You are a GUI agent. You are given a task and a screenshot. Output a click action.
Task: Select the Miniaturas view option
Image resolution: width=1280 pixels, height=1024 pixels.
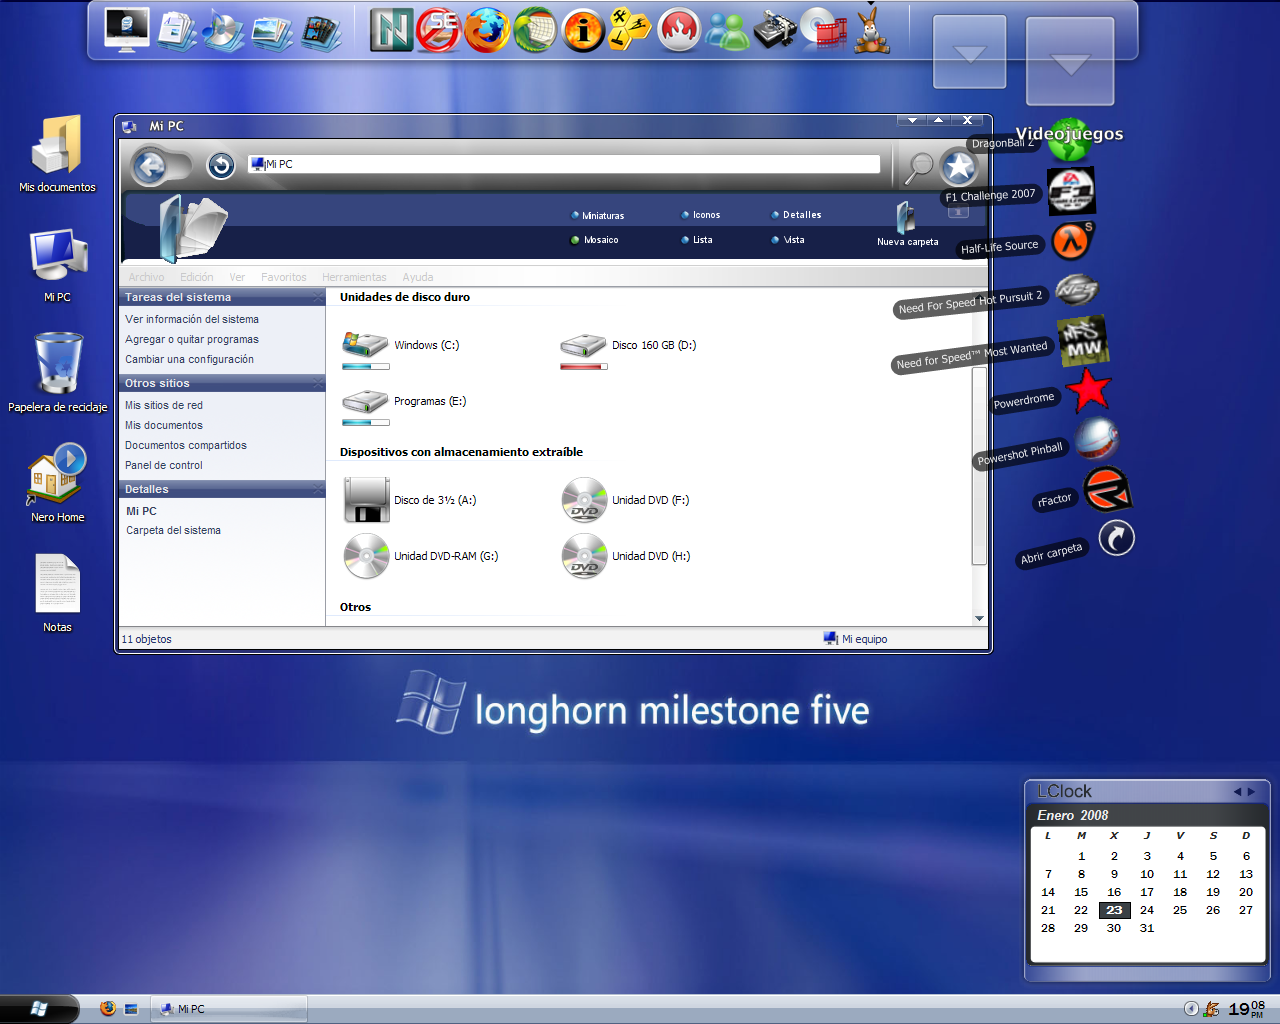pyautogui.click(x=597, y=216)
